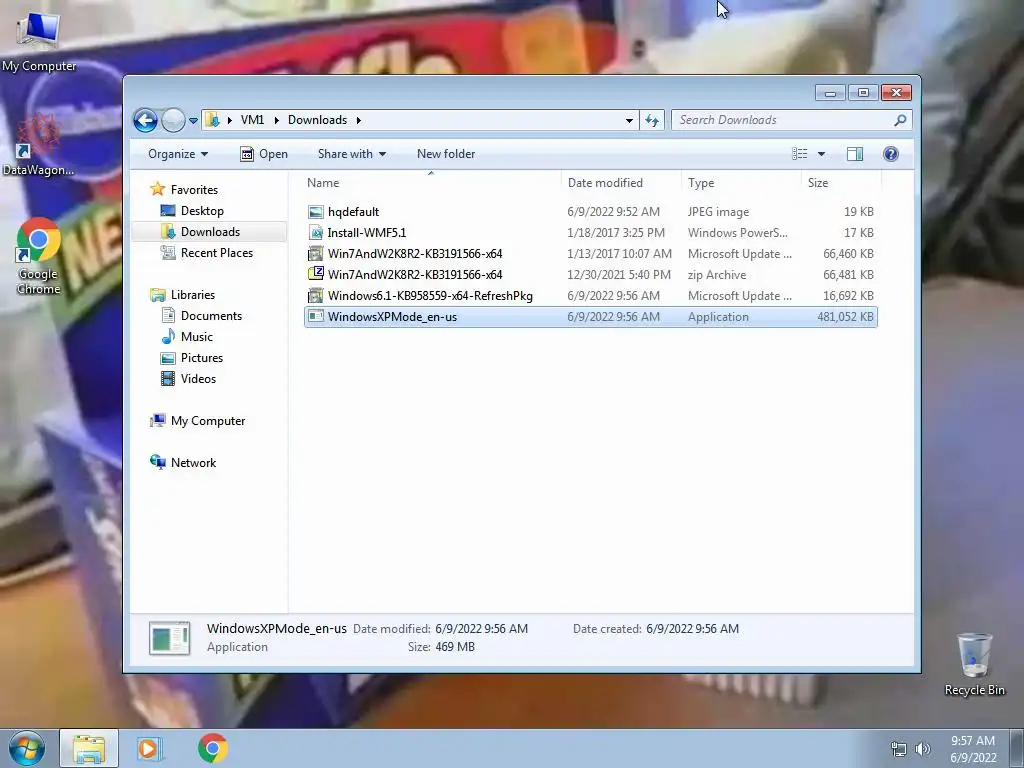This screenshot has width=1024, height=768.
Task: Open address bar previous locations dropdown
Action: pos(629,120)
